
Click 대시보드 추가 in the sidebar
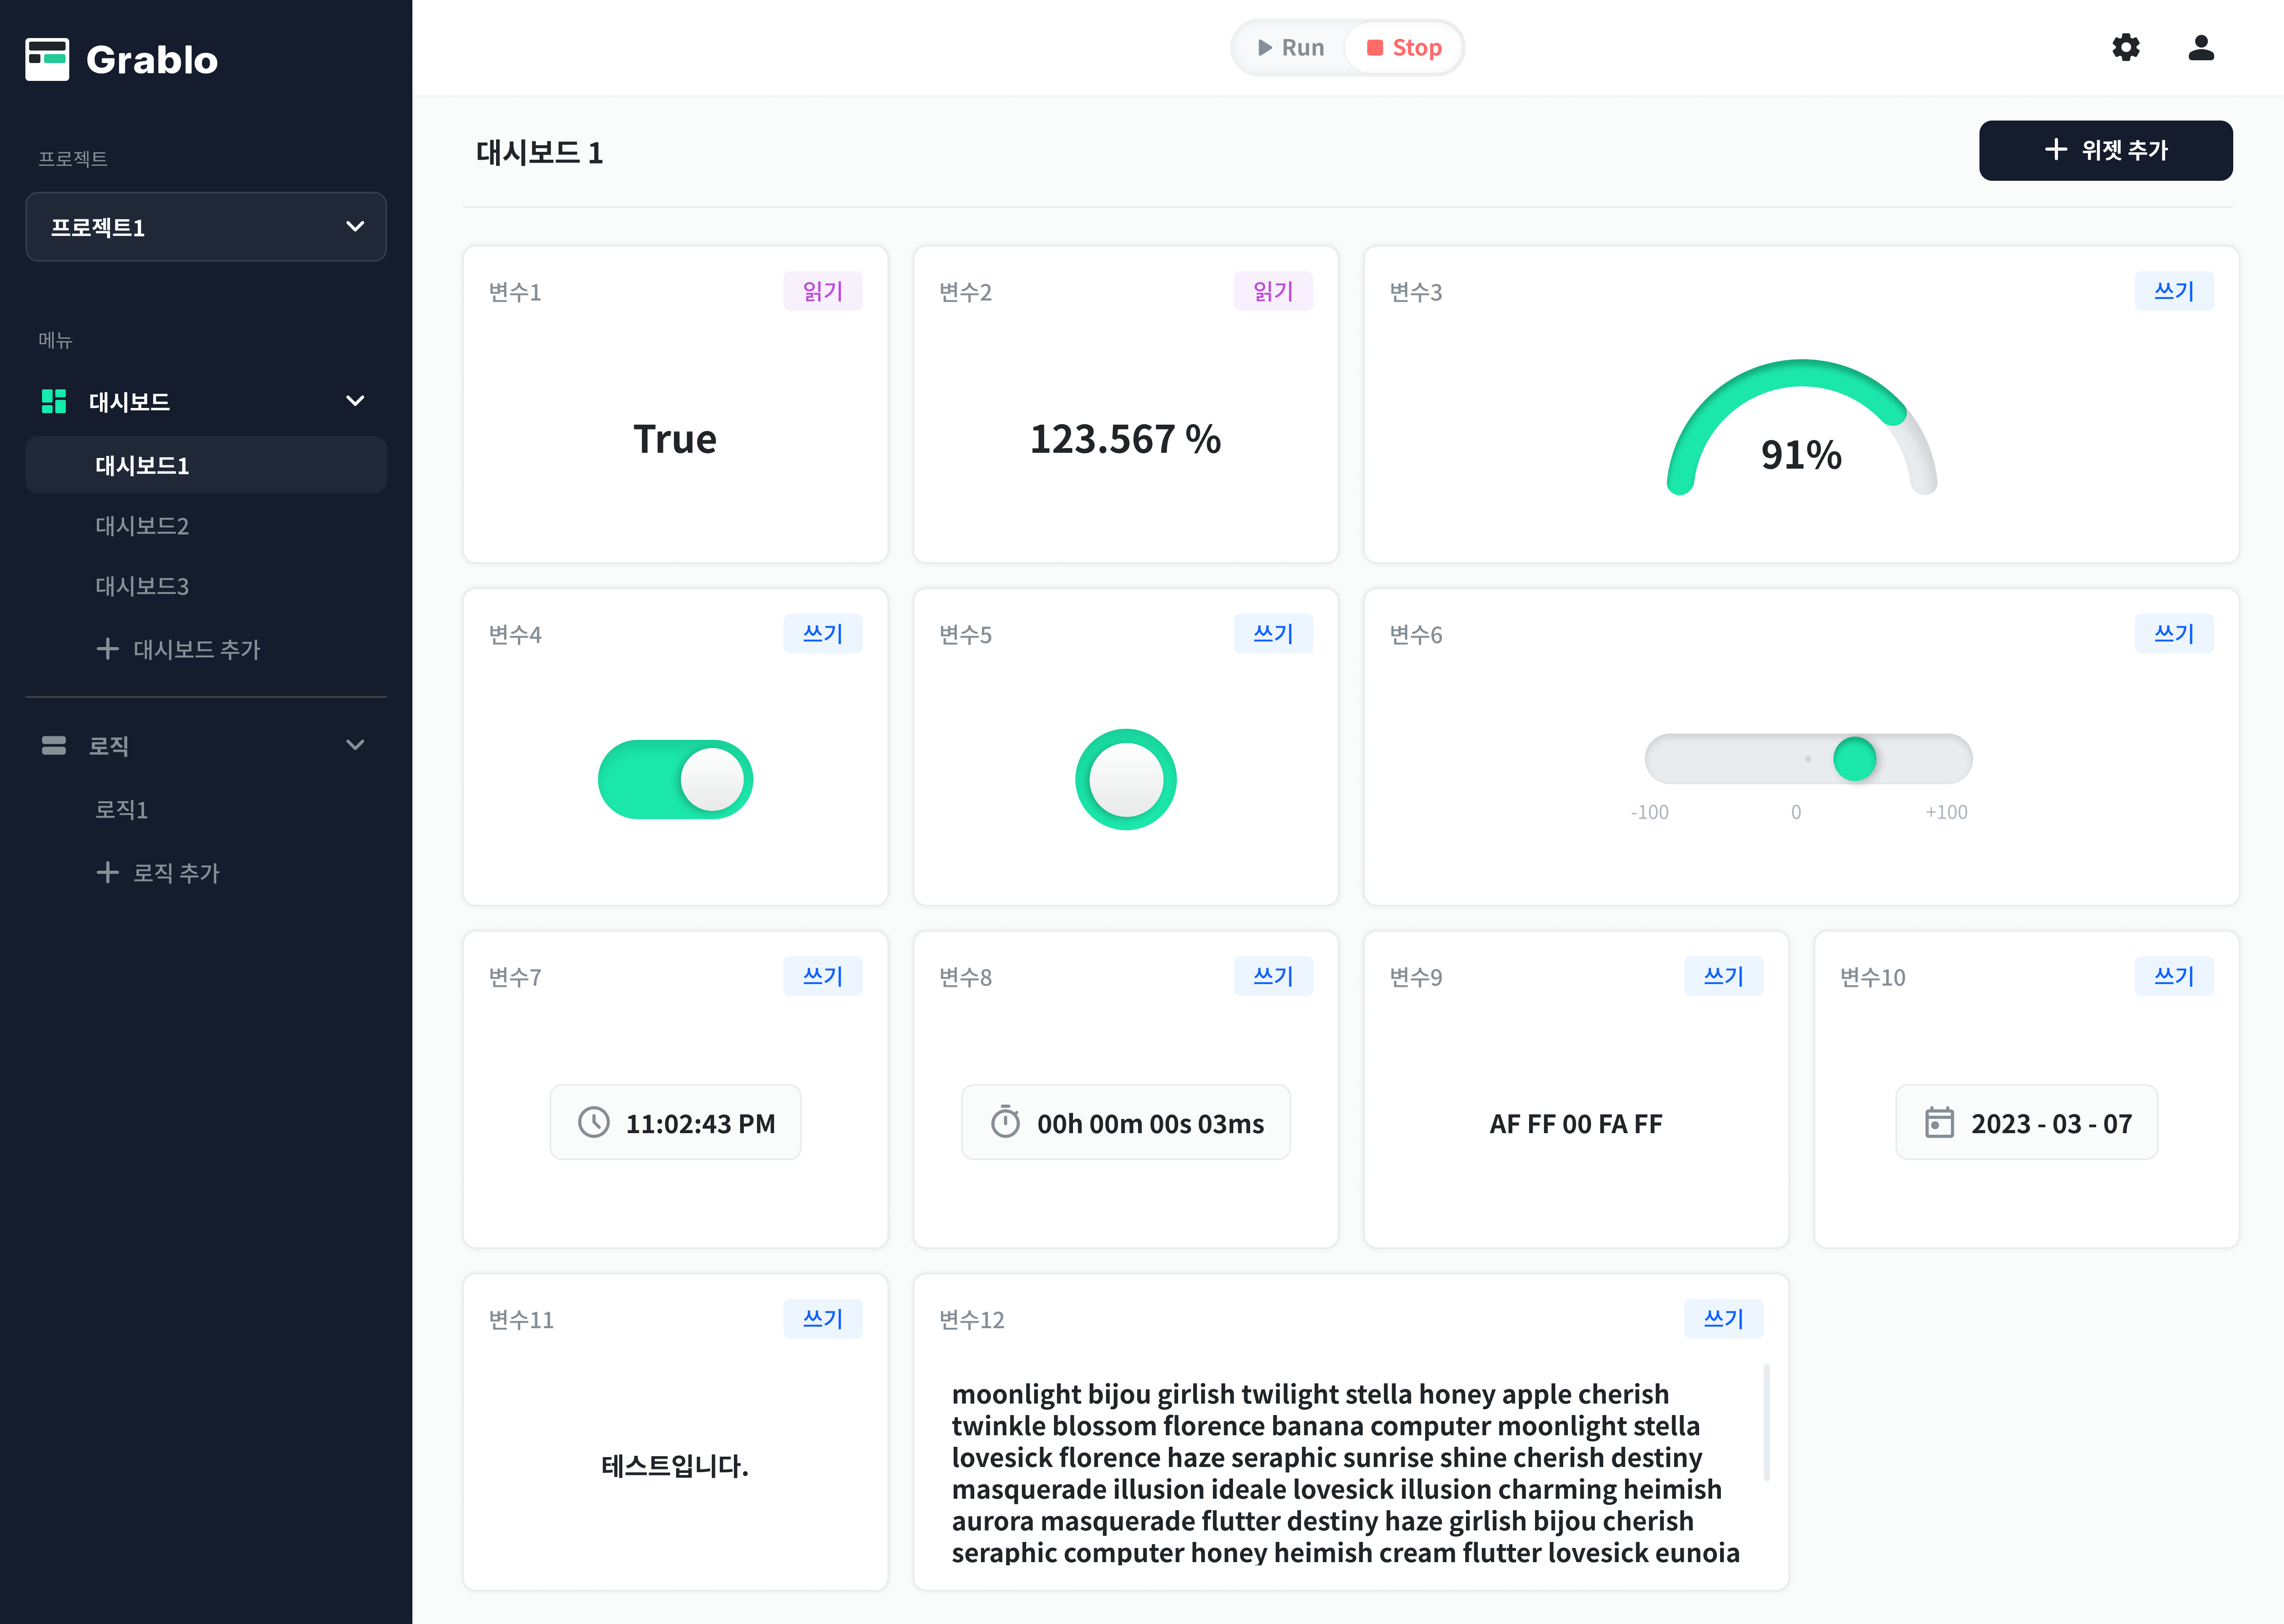click(x=178, y=649)
